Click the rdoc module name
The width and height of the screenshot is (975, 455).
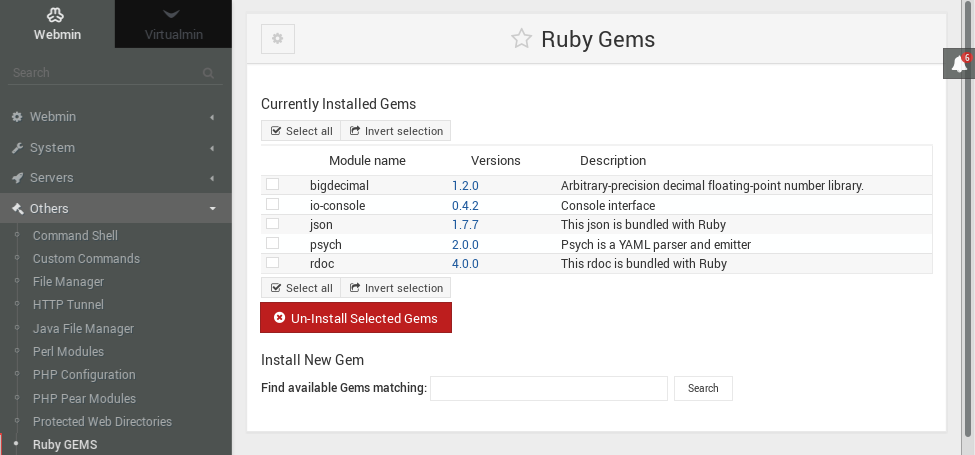[322, 264]
